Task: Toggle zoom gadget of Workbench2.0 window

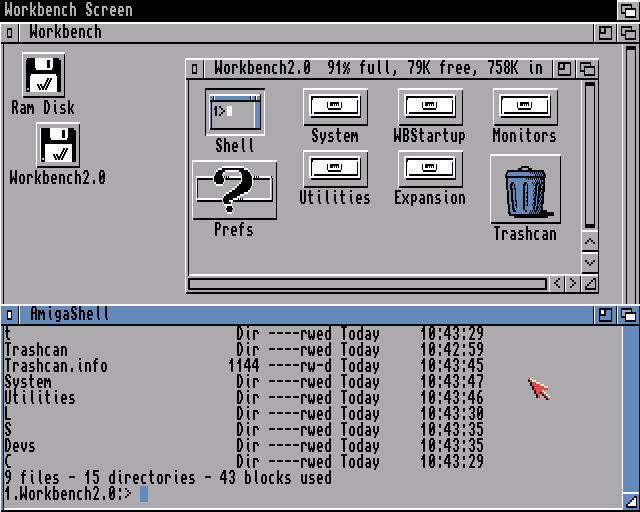Action: (x=565, y=69)
